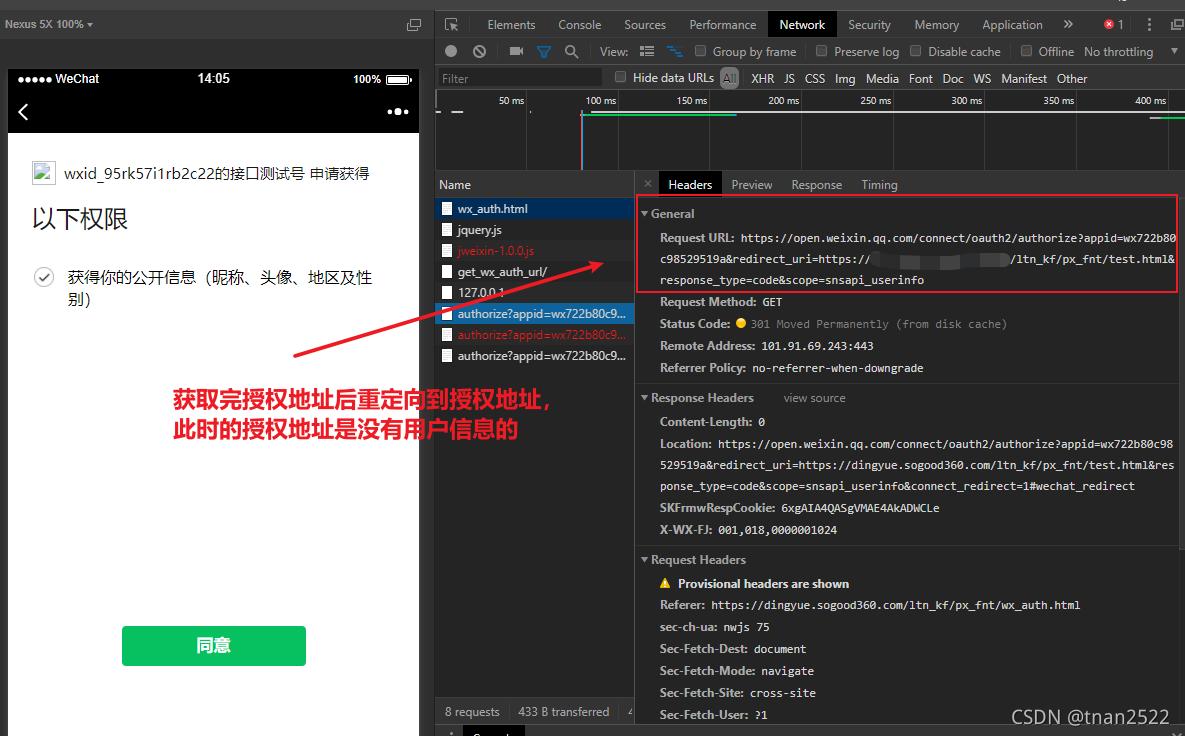Open DevTools three-dot menu
1185x736 pixels.
coord(1149,24)
